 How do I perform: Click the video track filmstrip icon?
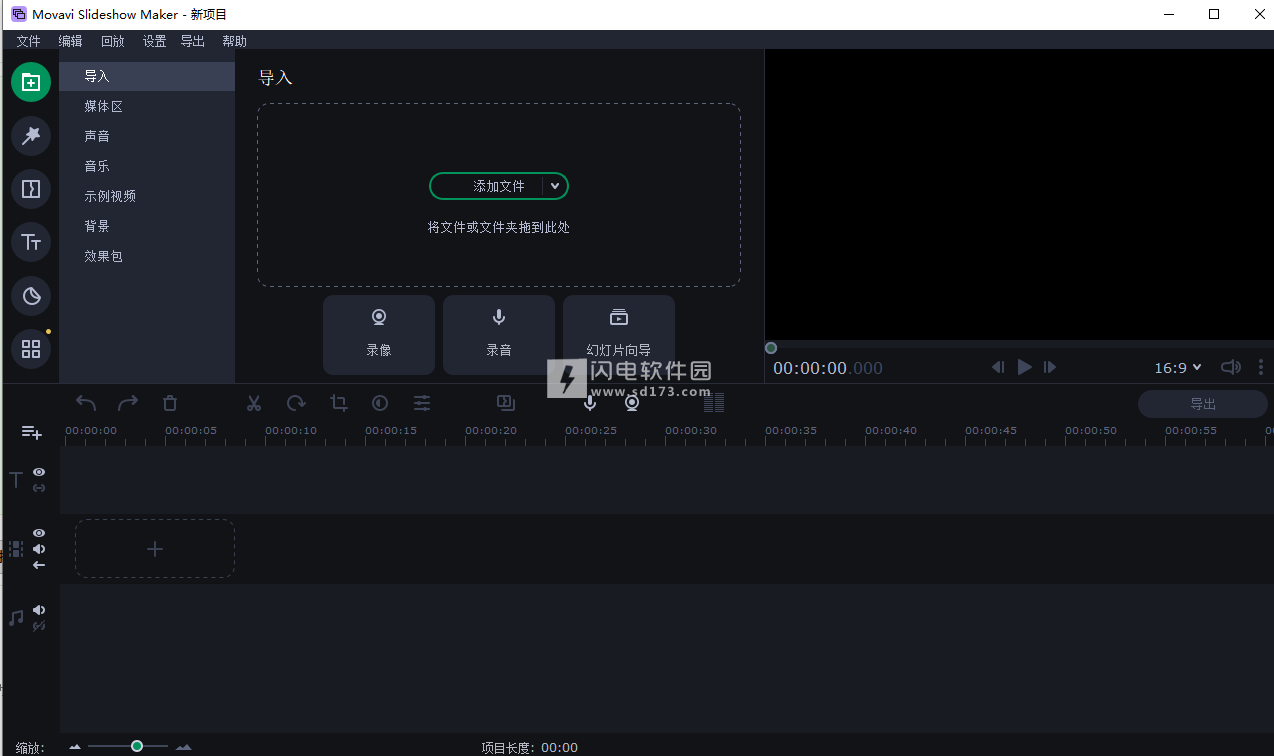[x=16, y=549]
